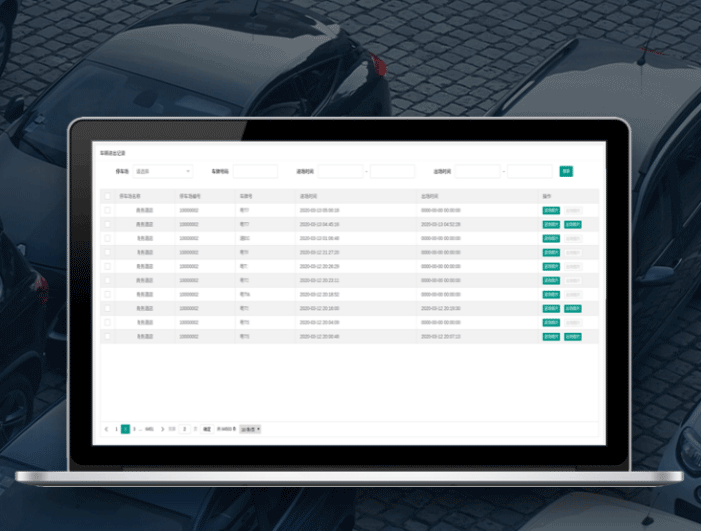
Task: Click entry photo button in first row
Action: pyautogui.click(x=550, y=211)
